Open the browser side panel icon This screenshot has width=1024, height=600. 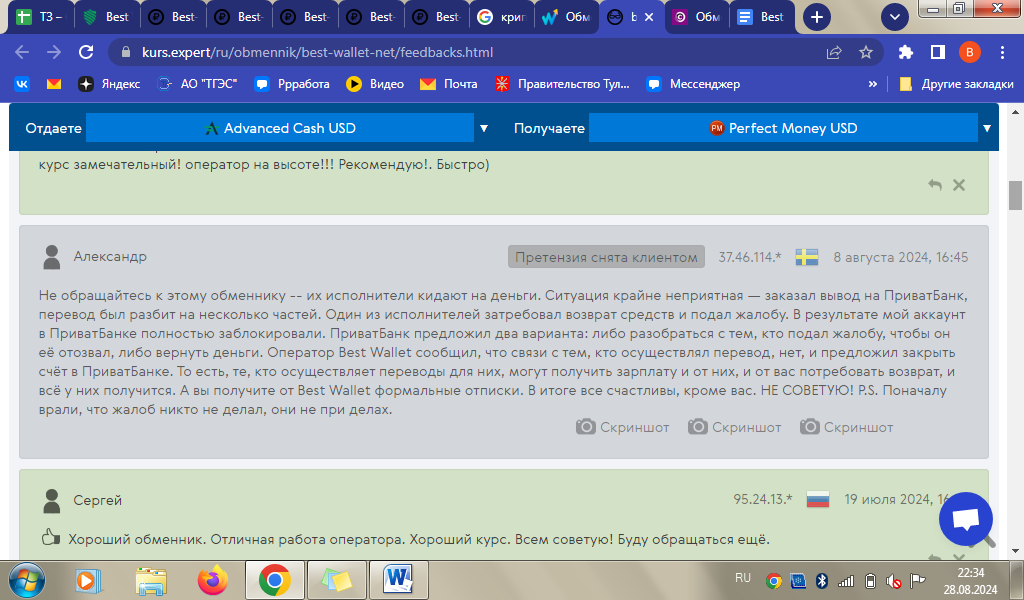coord(938,52)
